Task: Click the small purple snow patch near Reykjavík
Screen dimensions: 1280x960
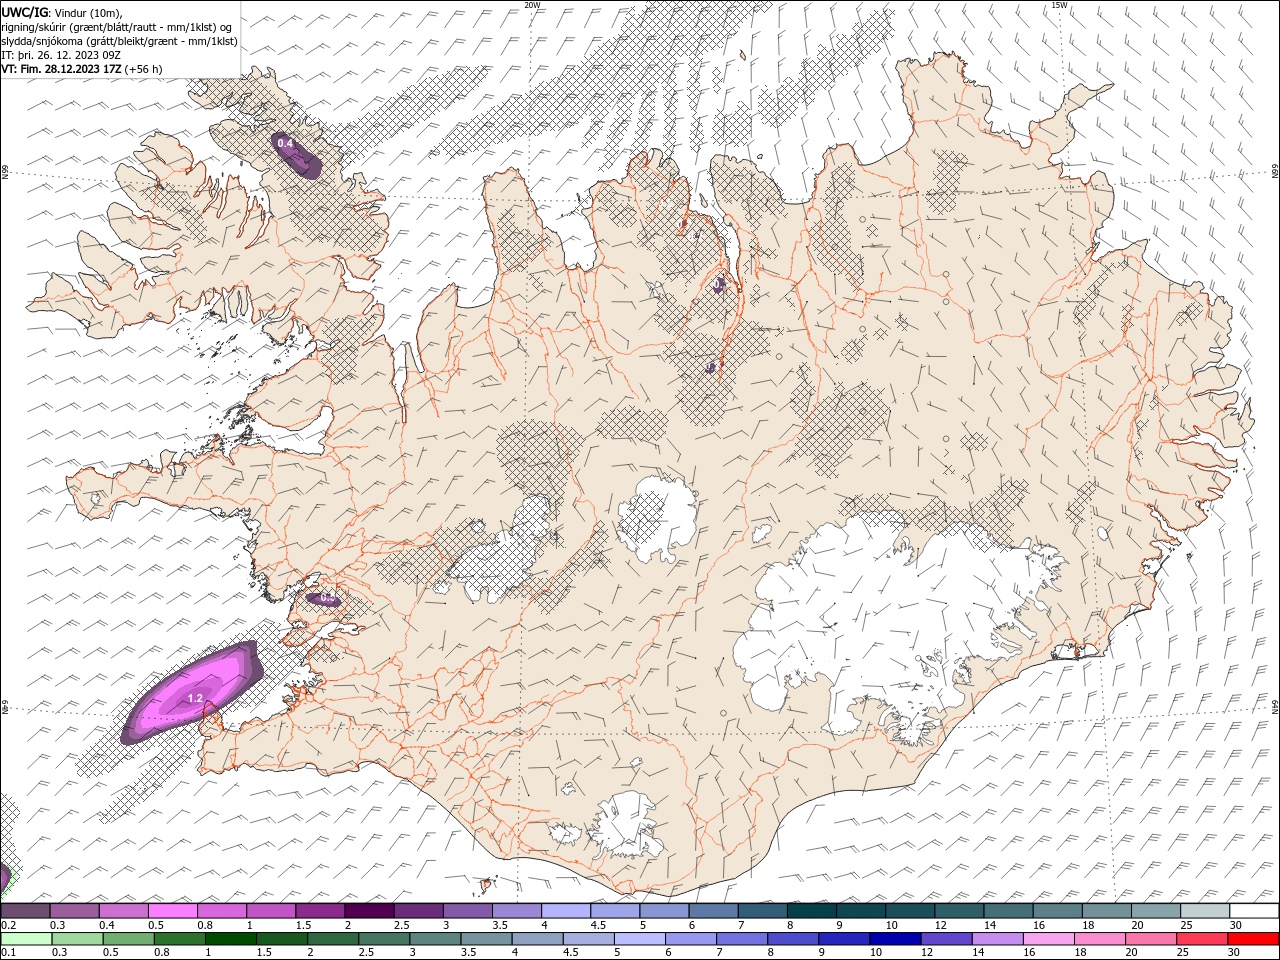Action: point(324,599)
